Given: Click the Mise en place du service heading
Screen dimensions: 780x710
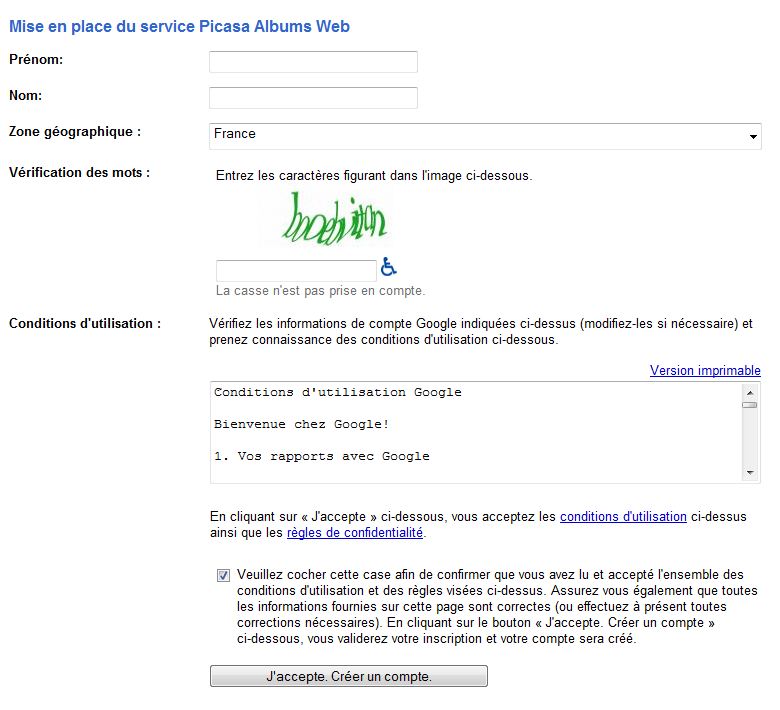Looking at the screenshot, I should coord(180,26).
